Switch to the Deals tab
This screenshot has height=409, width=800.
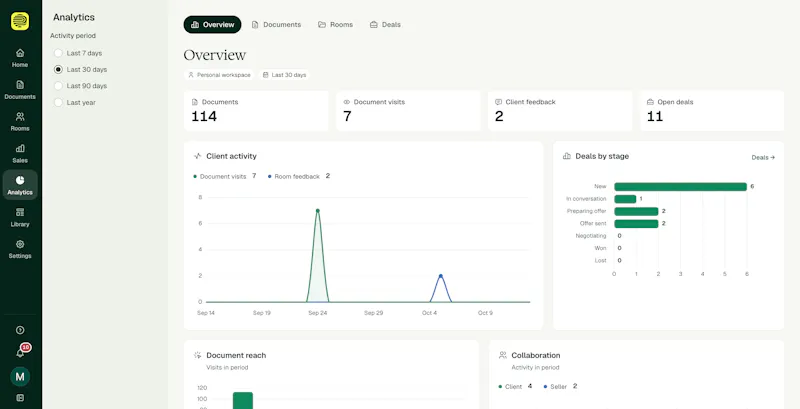tap(385, 24)
